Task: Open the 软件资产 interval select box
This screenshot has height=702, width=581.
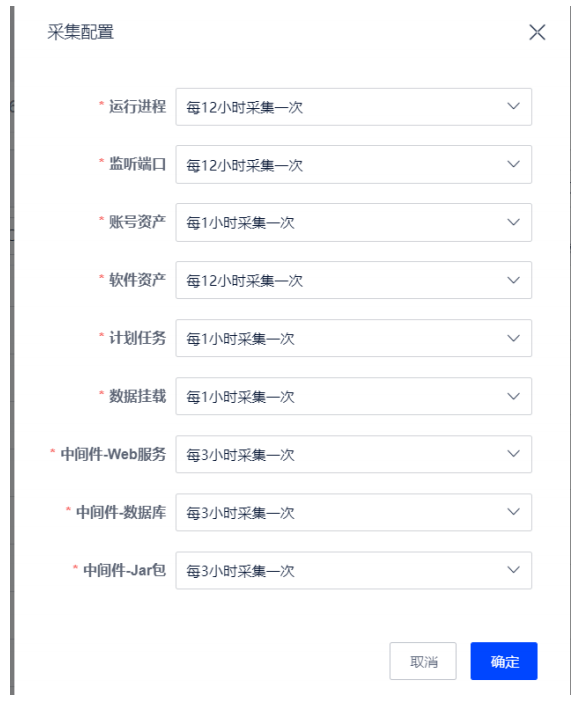Action: pyautogui.click(x=353, y=280)
